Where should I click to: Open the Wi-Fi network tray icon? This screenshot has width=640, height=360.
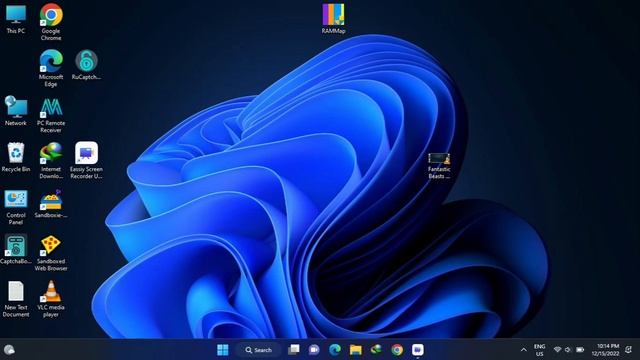[557, 350]
